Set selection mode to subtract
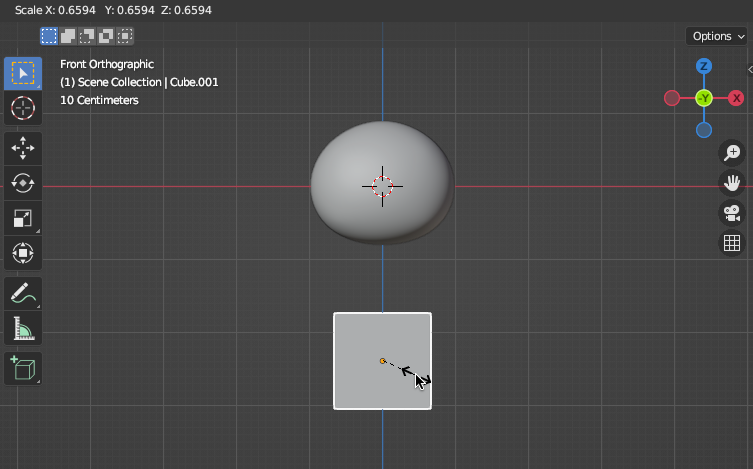Image resolution: width=753 pixels, height=469 pixels. pos(87,36)
